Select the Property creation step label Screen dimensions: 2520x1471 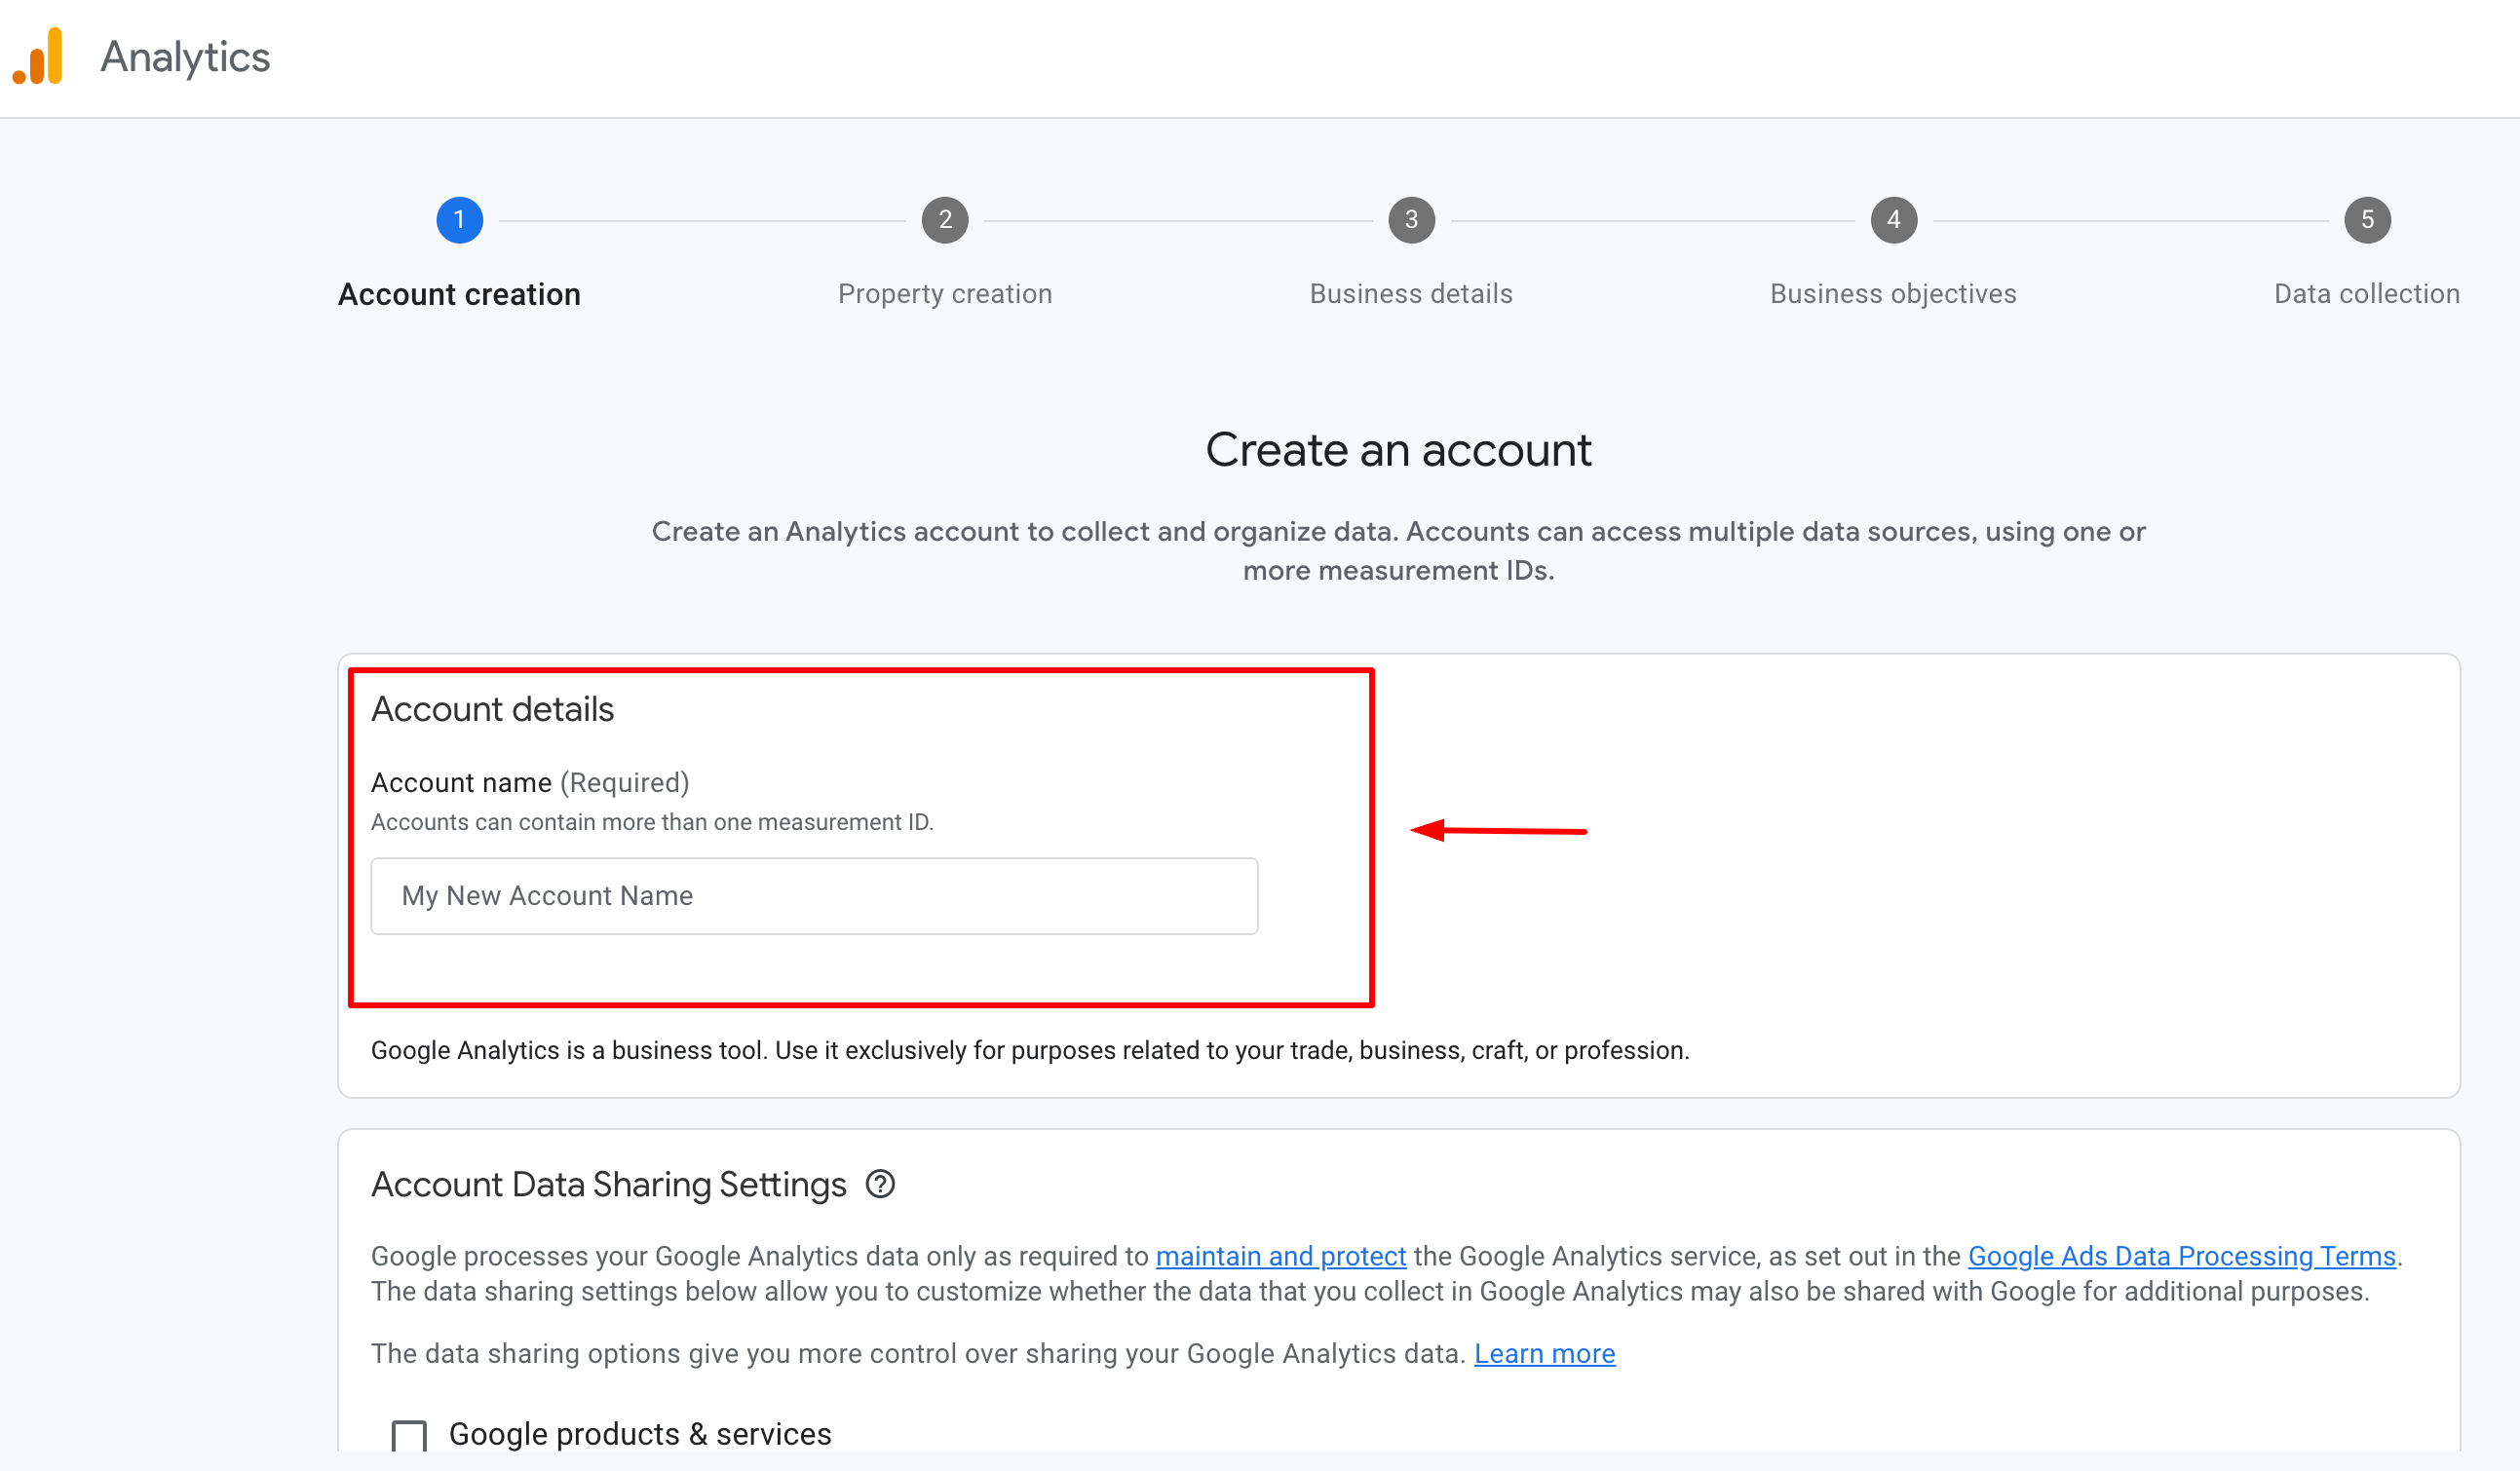click(x=944, y=294)
